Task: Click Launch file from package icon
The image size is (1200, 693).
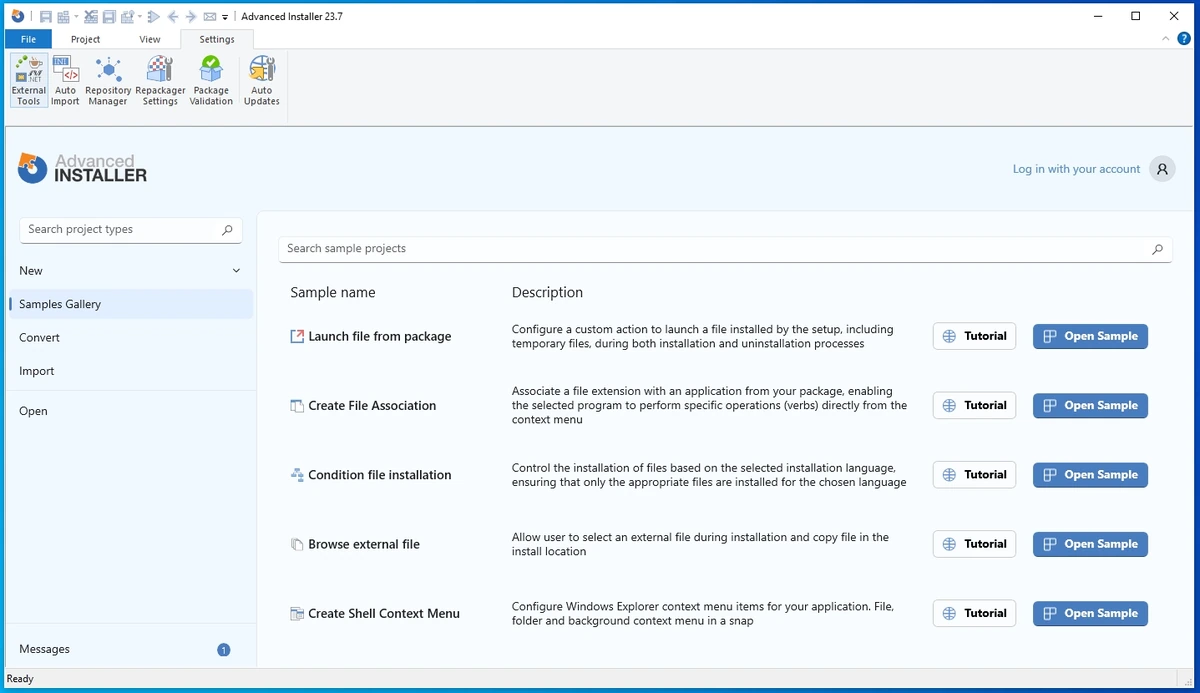Action: coord(297,337)
